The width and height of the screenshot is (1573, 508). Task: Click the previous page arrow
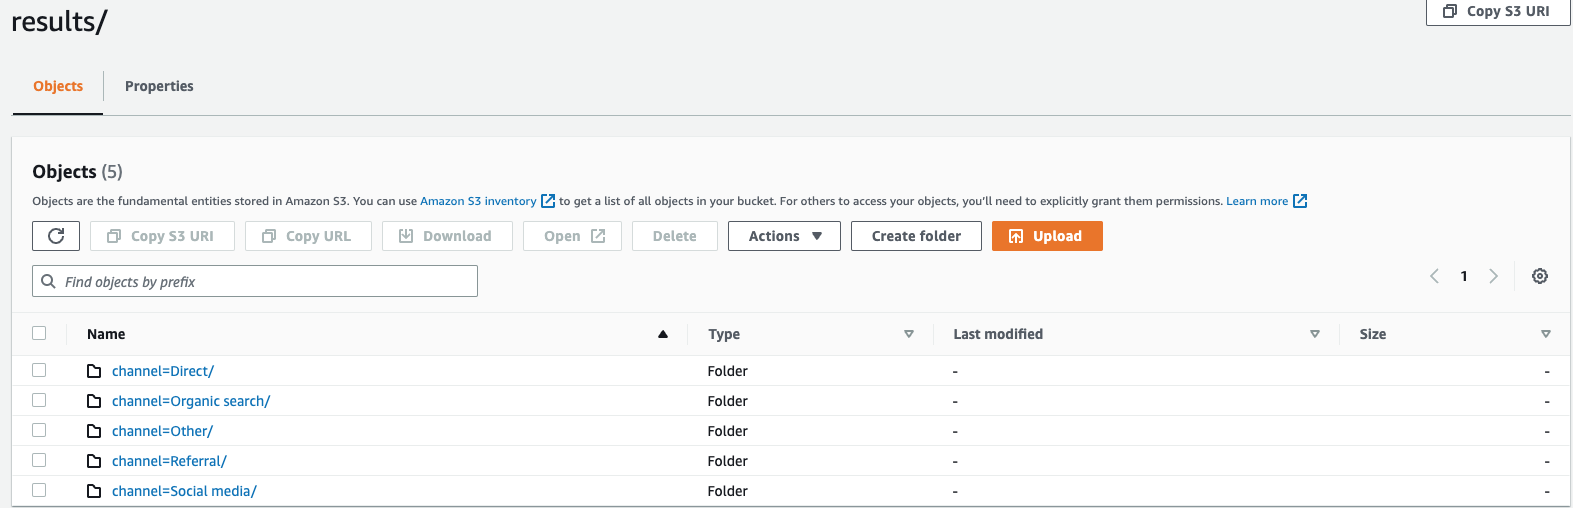click(x=1435, y=276)
